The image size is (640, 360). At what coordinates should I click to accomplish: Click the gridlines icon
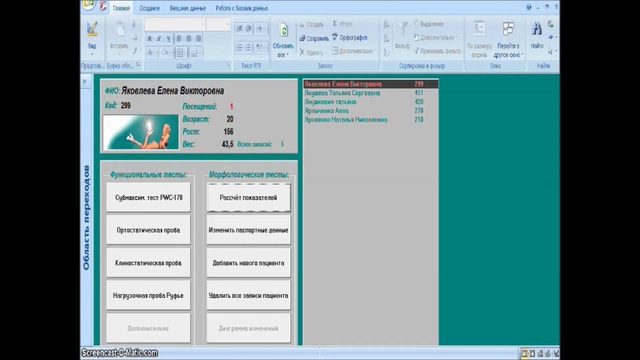click(180, 52)
